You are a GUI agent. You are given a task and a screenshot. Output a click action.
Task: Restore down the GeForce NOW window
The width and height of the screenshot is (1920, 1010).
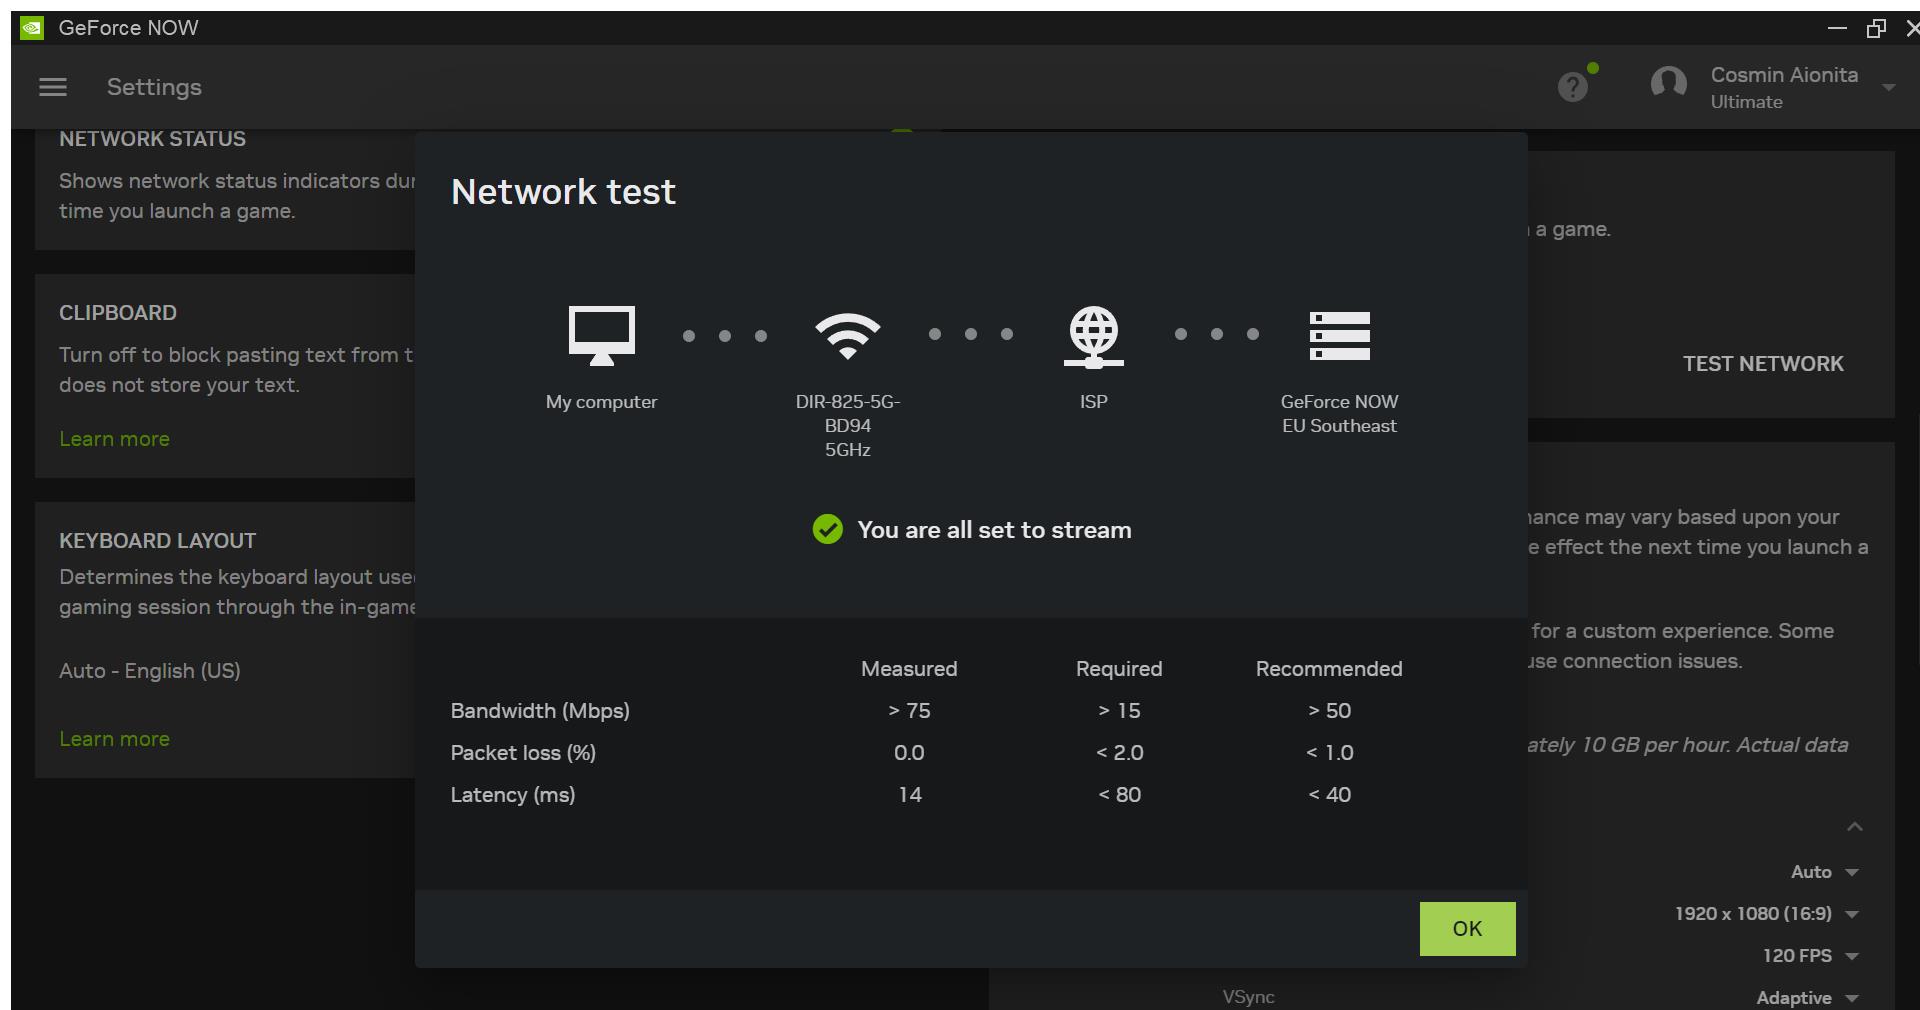tap(1876, 28)
